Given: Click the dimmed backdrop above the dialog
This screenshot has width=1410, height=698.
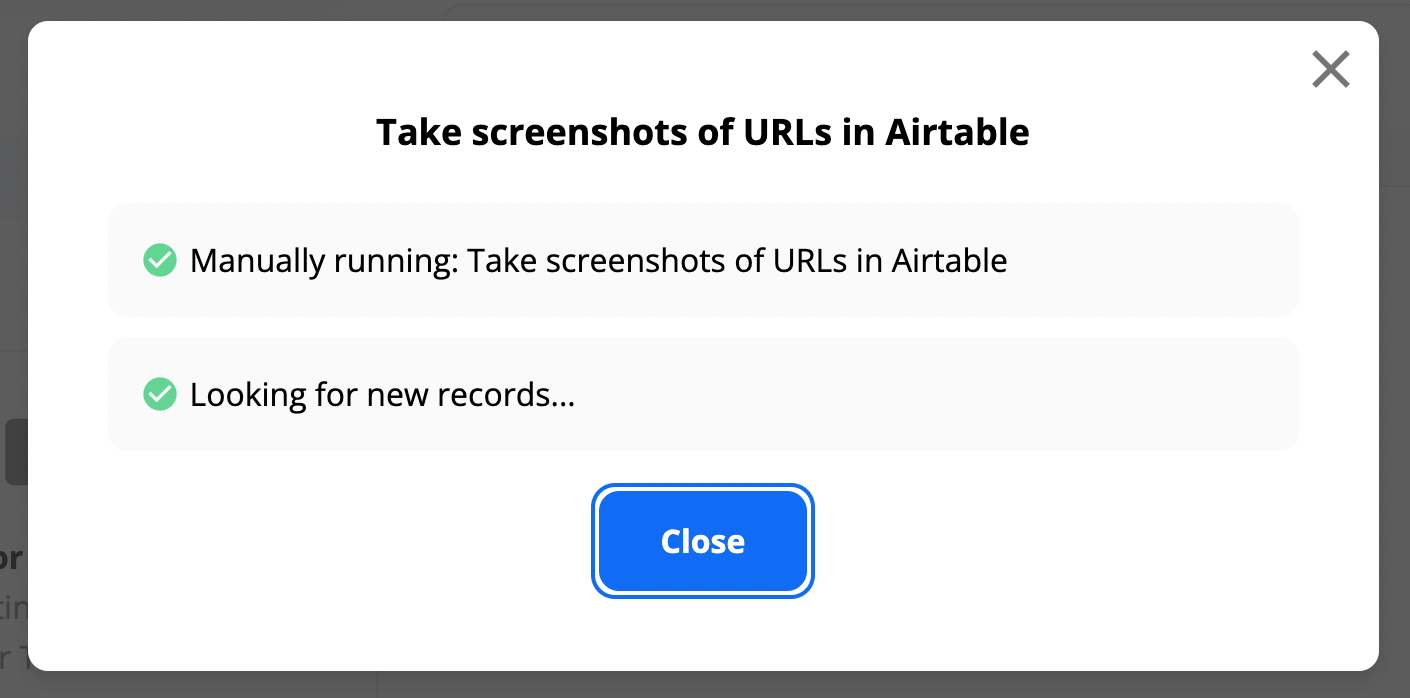Looking at the screenshot, I should click(x=700, y=9).
